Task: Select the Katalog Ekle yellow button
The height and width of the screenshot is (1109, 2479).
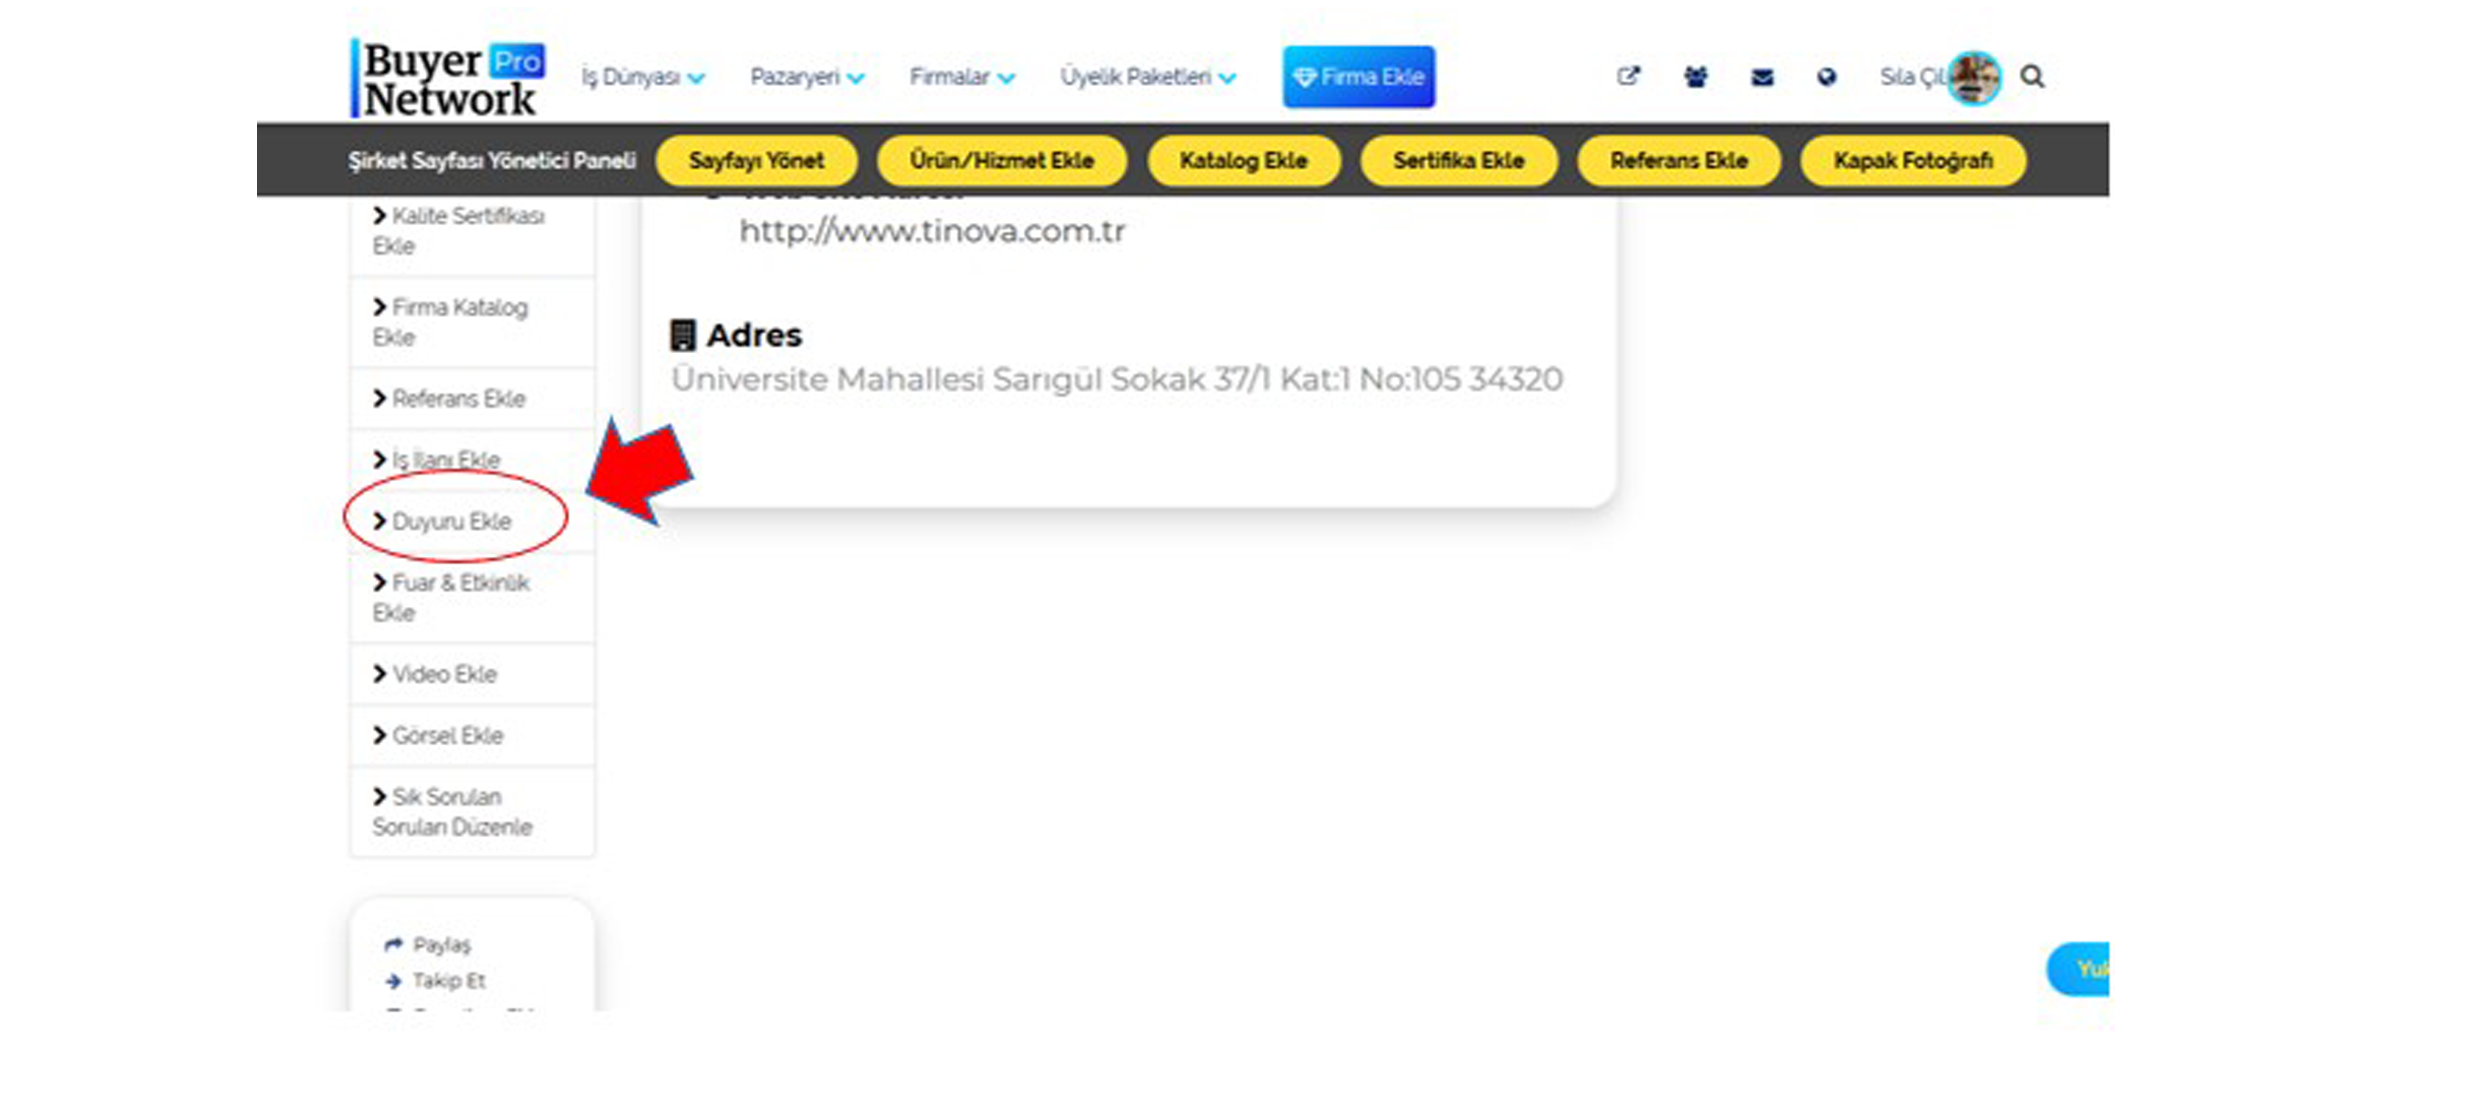Action: coord(1243,160)
